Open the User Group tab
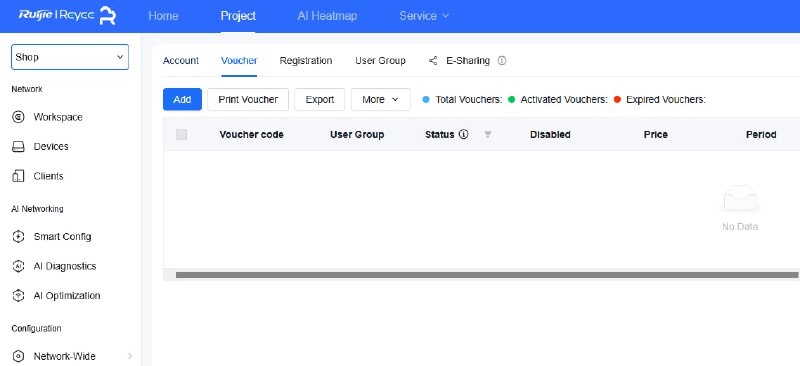800x366 pixels. point(380,61)
